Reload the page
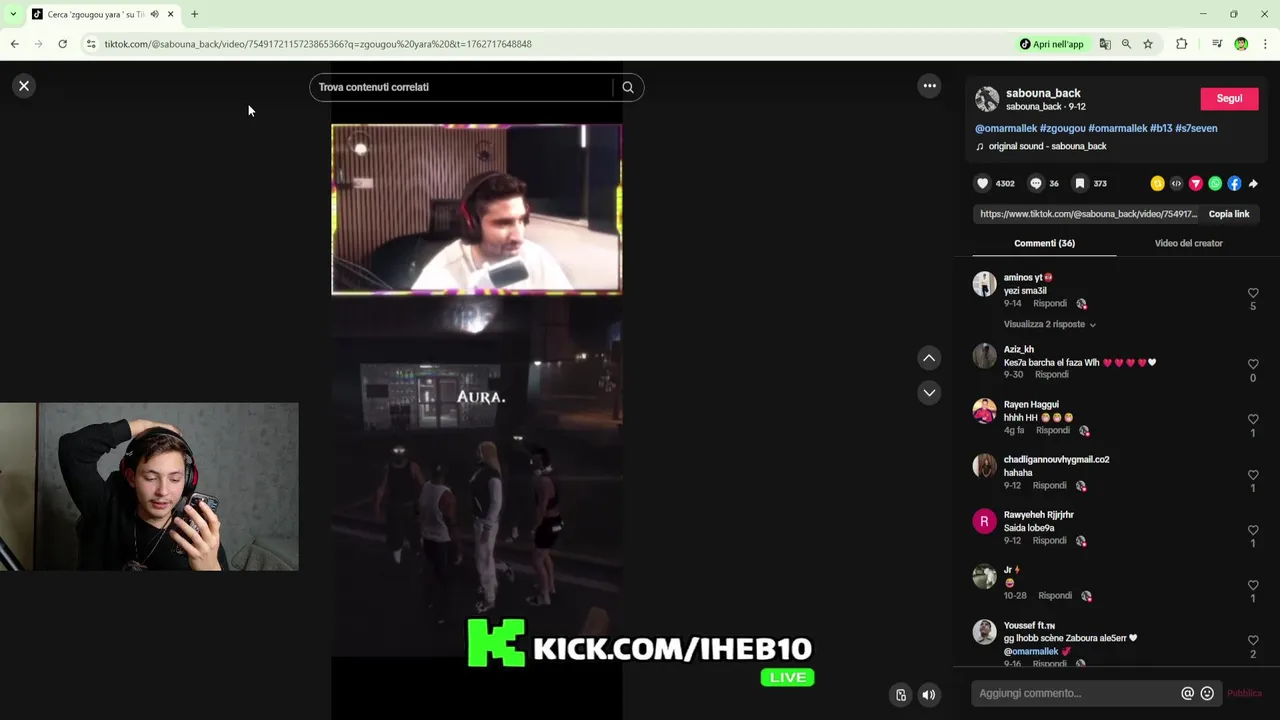Viewport: 1280px width, 720px height. 62,44
